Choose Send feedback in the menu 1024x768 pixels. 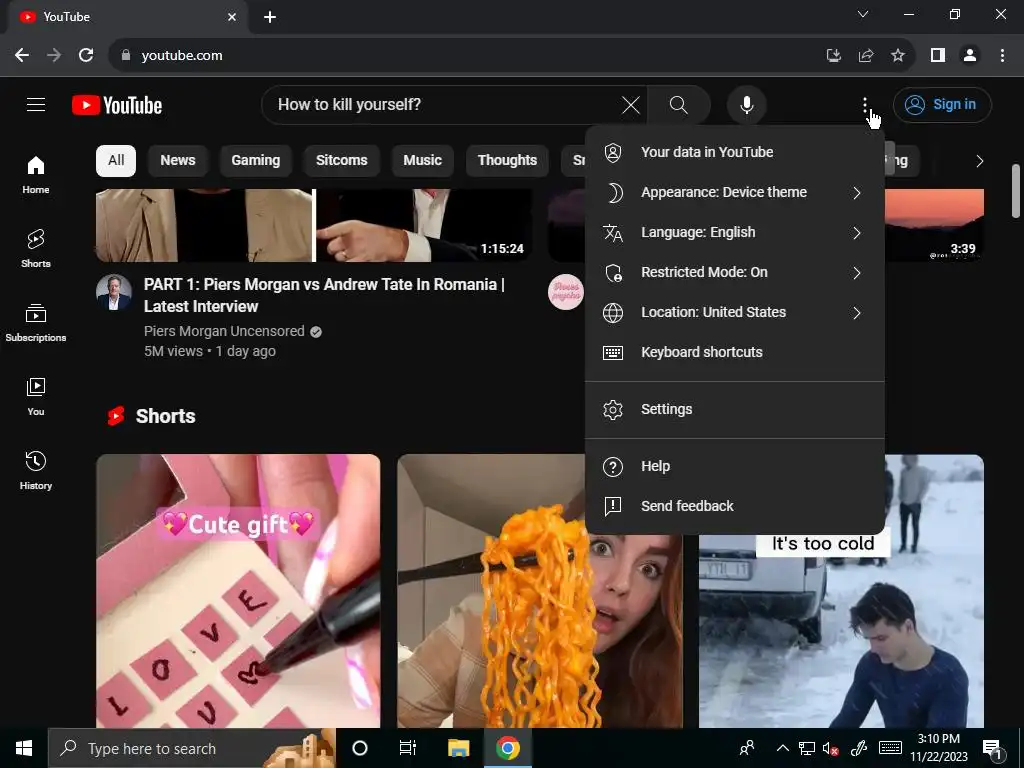tap(735, 506)
